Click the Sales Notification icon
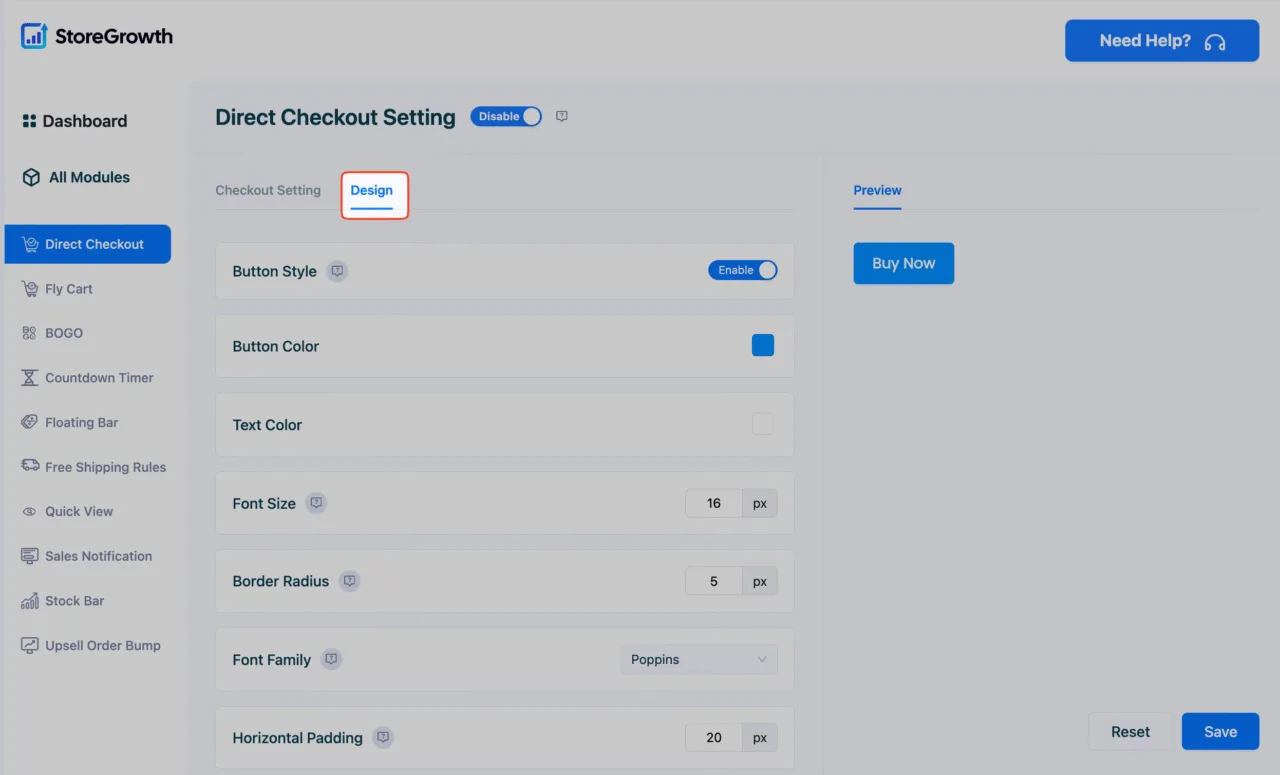The width and height of the screenshot is (1280, 775). tap(29, 556)
